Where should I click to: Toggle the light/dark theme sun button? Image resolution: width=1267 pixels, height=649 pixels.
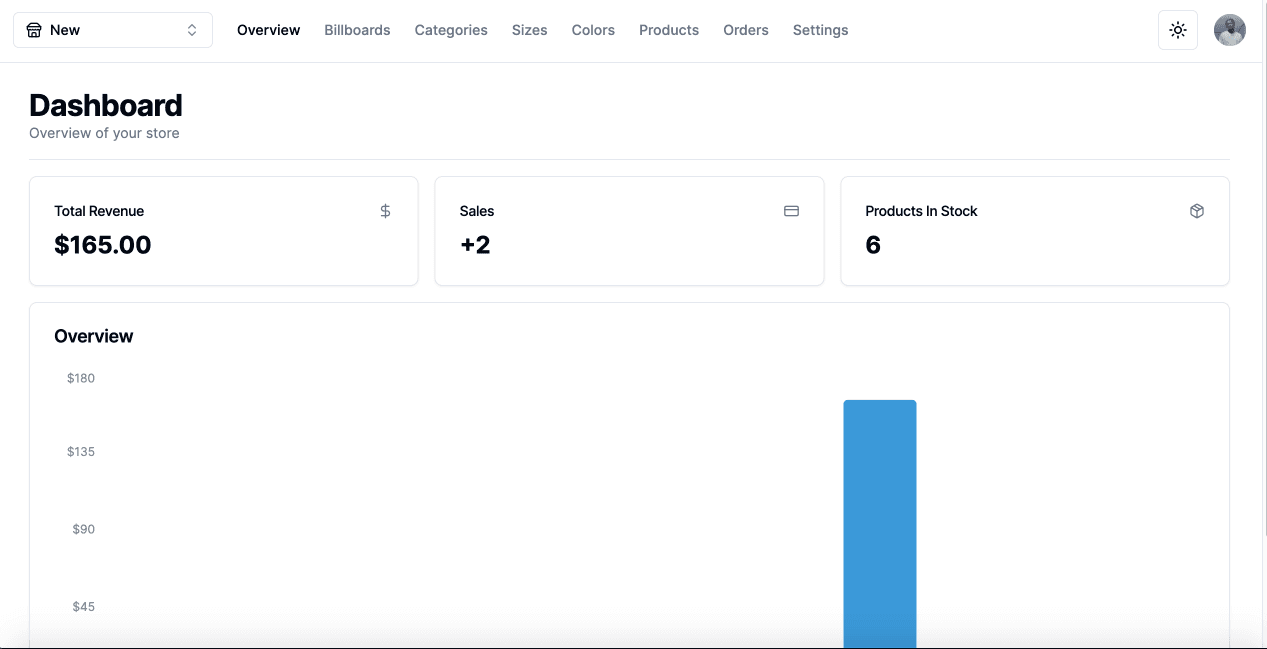click(x=1177, y=30)
